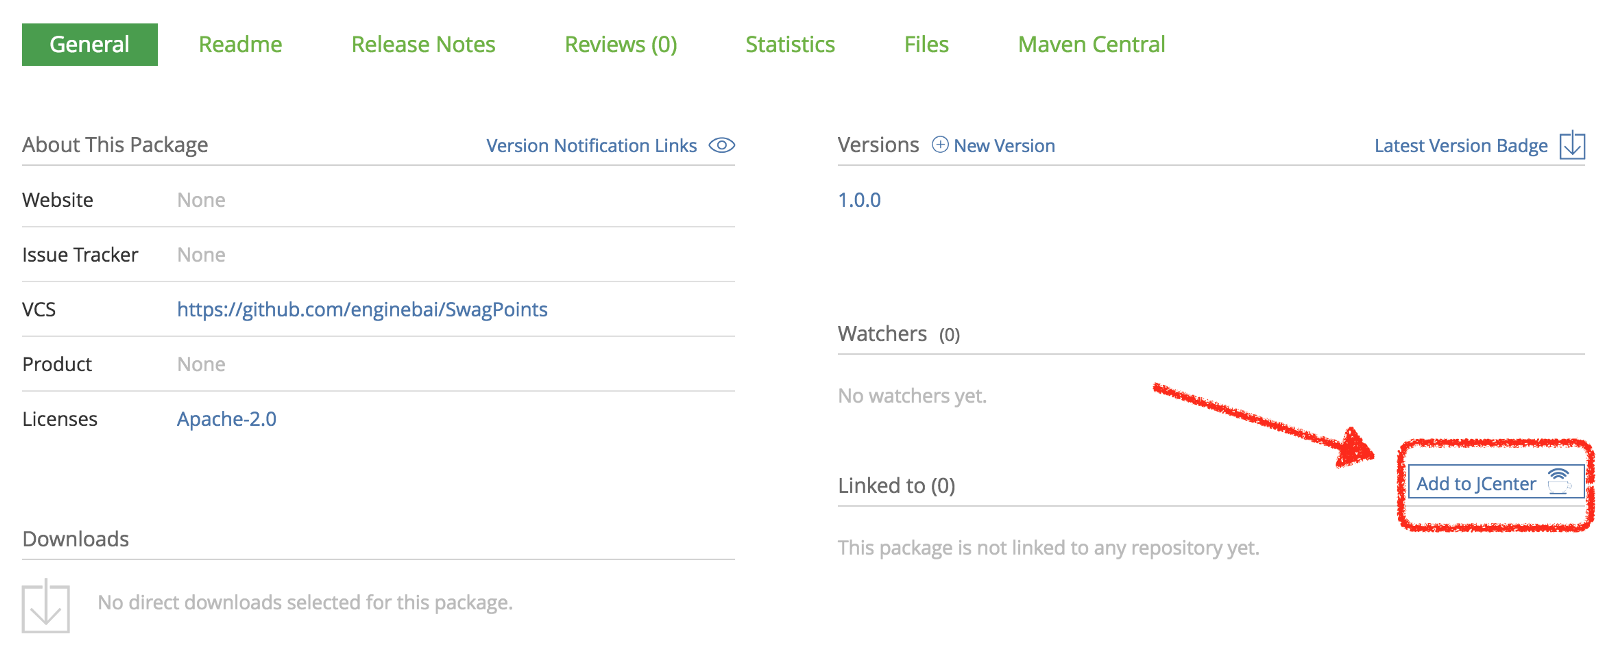Click the Linked to (0) heading
Screen dimensions: 1600x653
(x=897, y=486)
